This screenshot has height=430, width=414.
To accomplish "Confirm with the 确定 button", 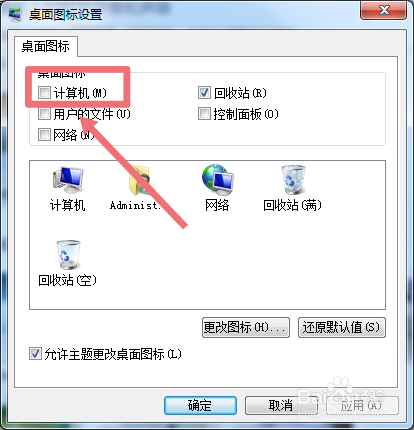I will tap(200, 405).
